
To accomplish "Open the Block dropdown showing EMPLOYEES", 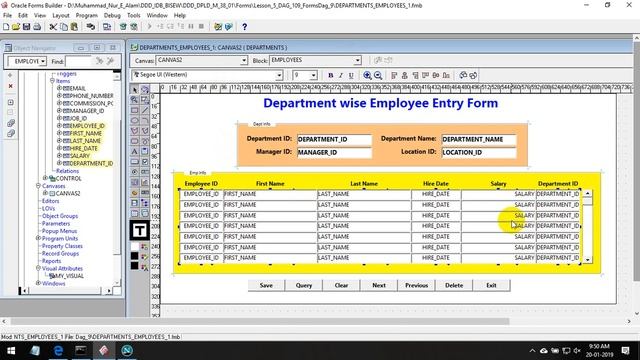I will point(357,60).
